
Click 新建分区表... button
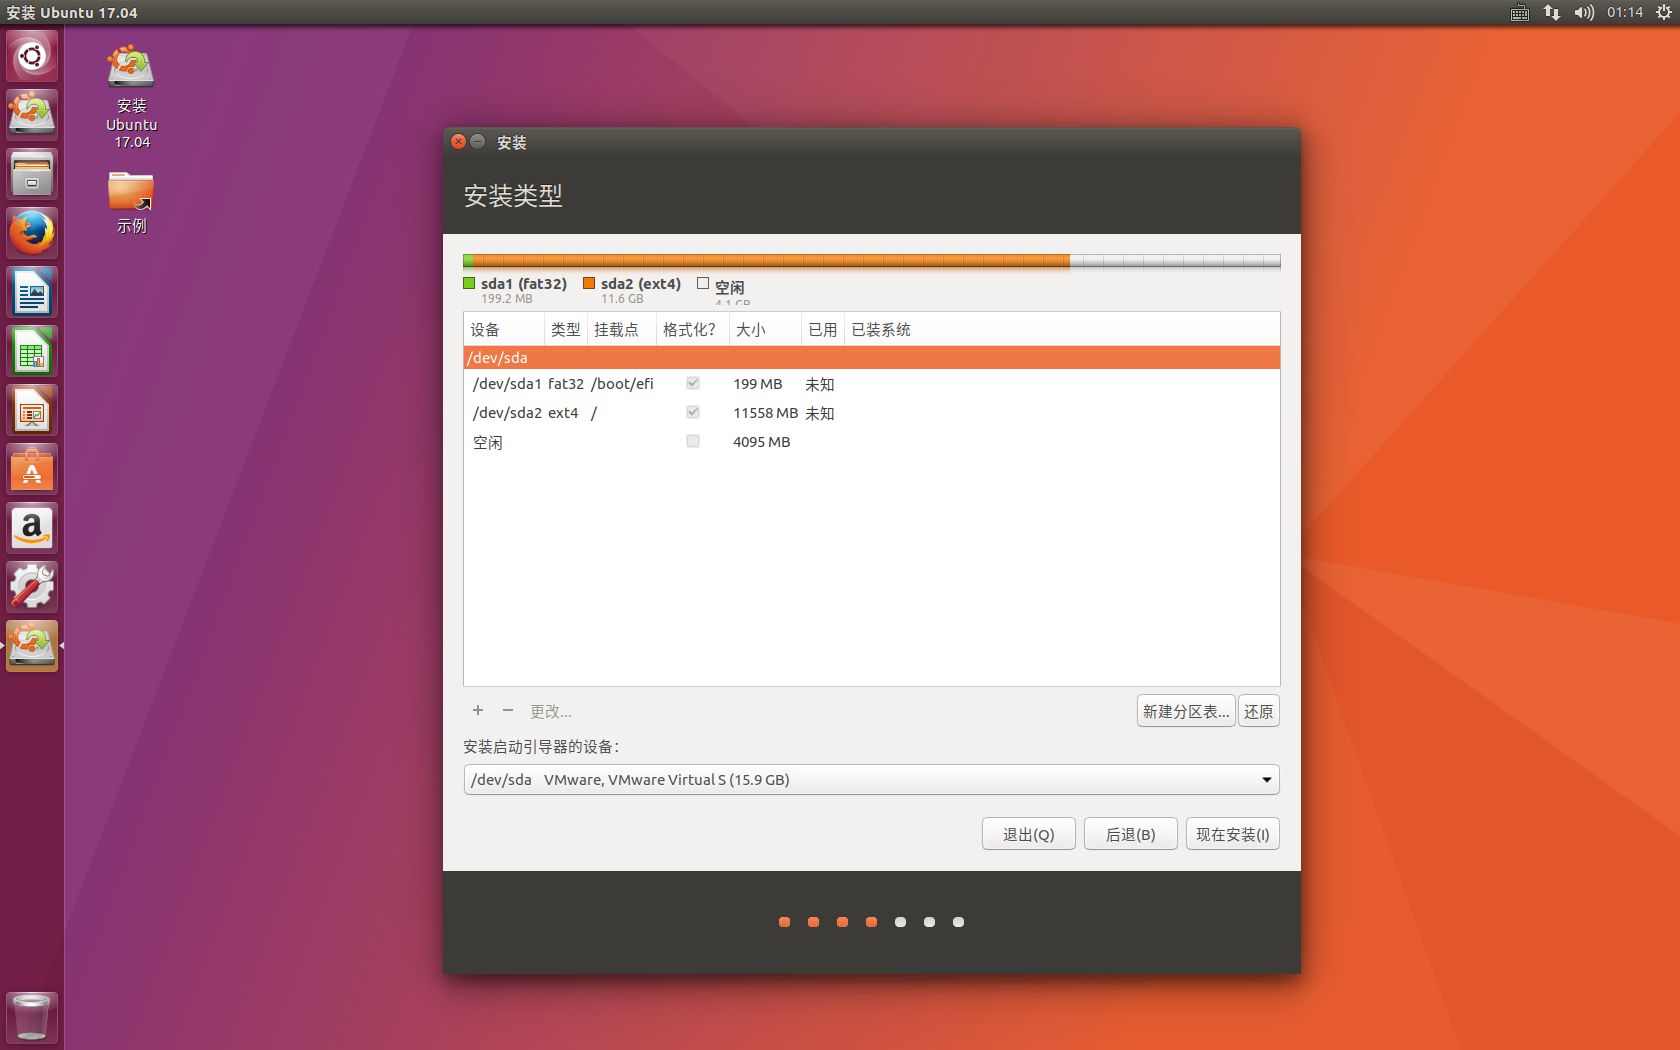coord(1186,711)
